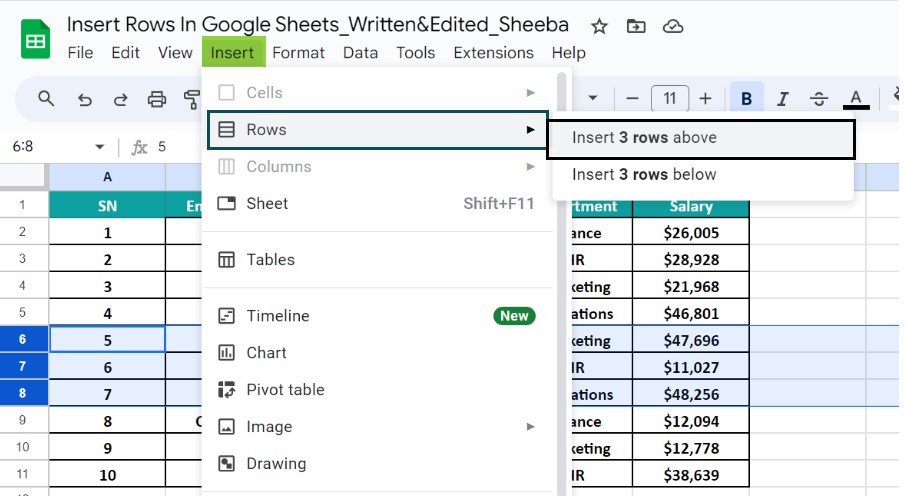Viewport: 906px width, 498px height.
Task: Click the cell containing $38,639
Action: [x=691, y=475]
